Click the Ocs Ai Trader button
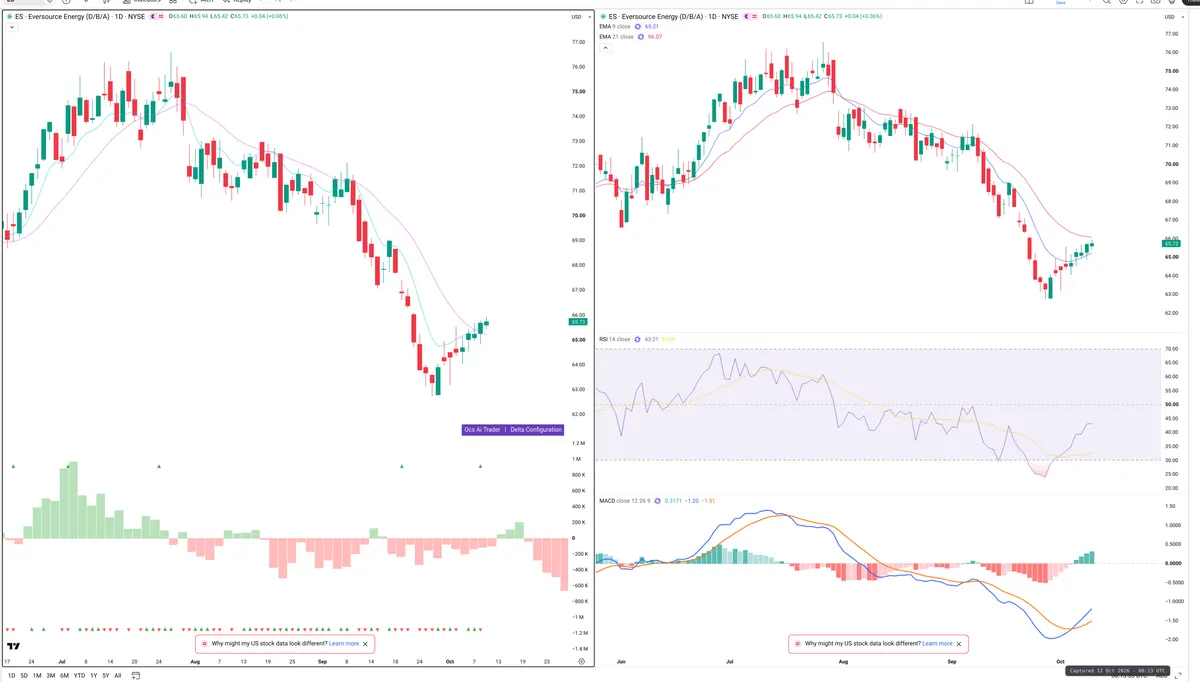Image resolution: width=1200 pixels, height=682 pixels. click(x=482, y=430)
